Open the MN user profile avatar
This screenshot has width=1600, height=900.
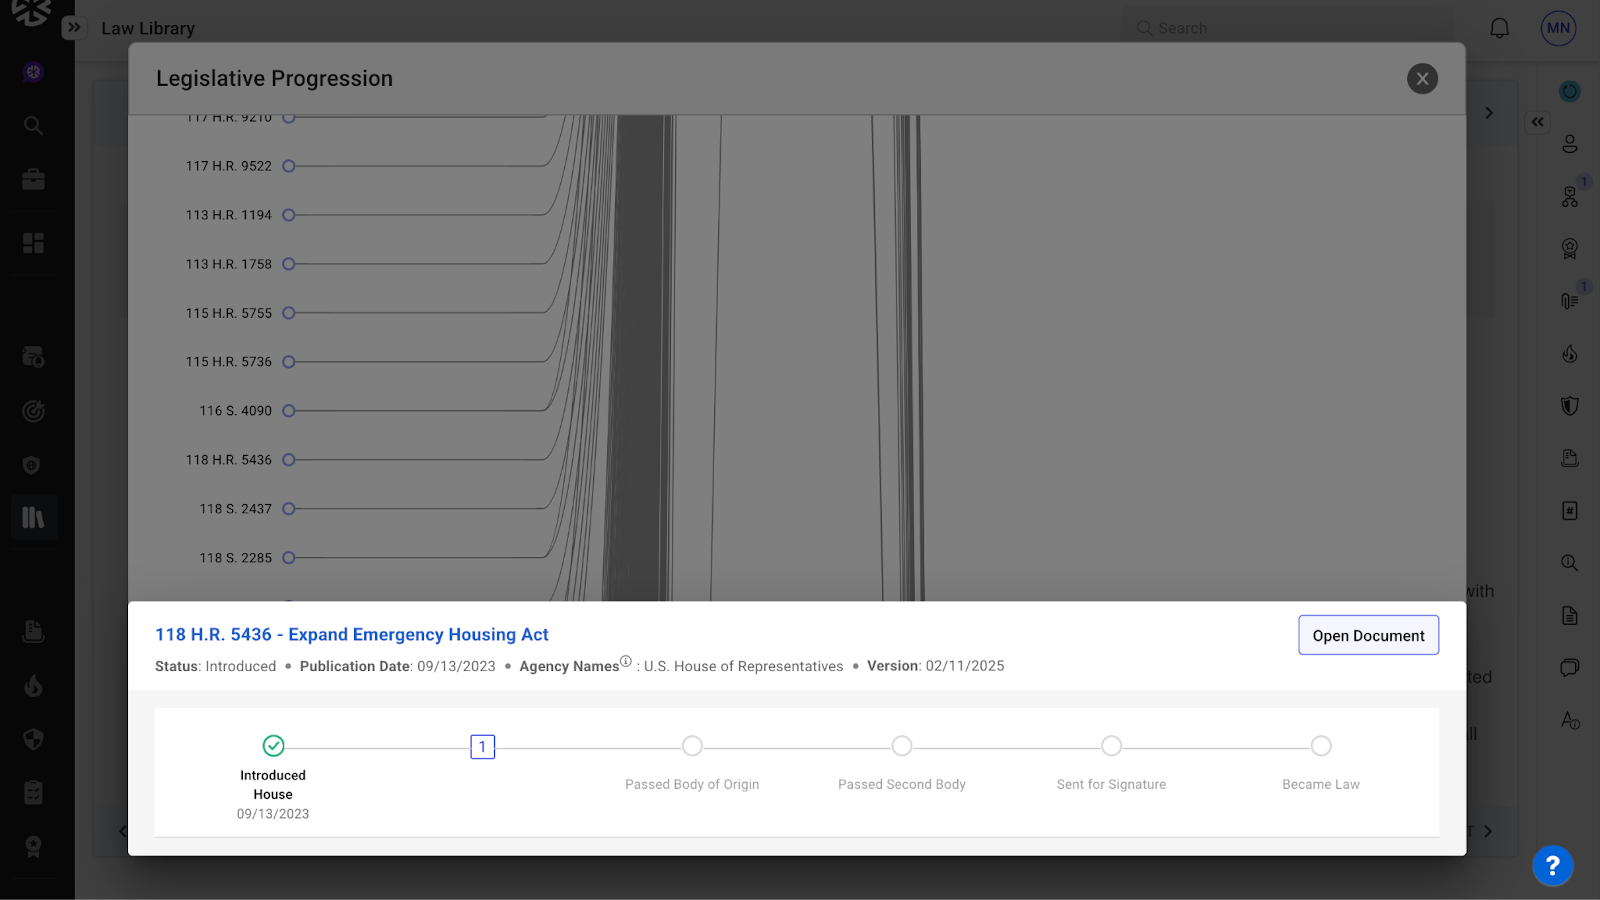(x=1558, y=28)
